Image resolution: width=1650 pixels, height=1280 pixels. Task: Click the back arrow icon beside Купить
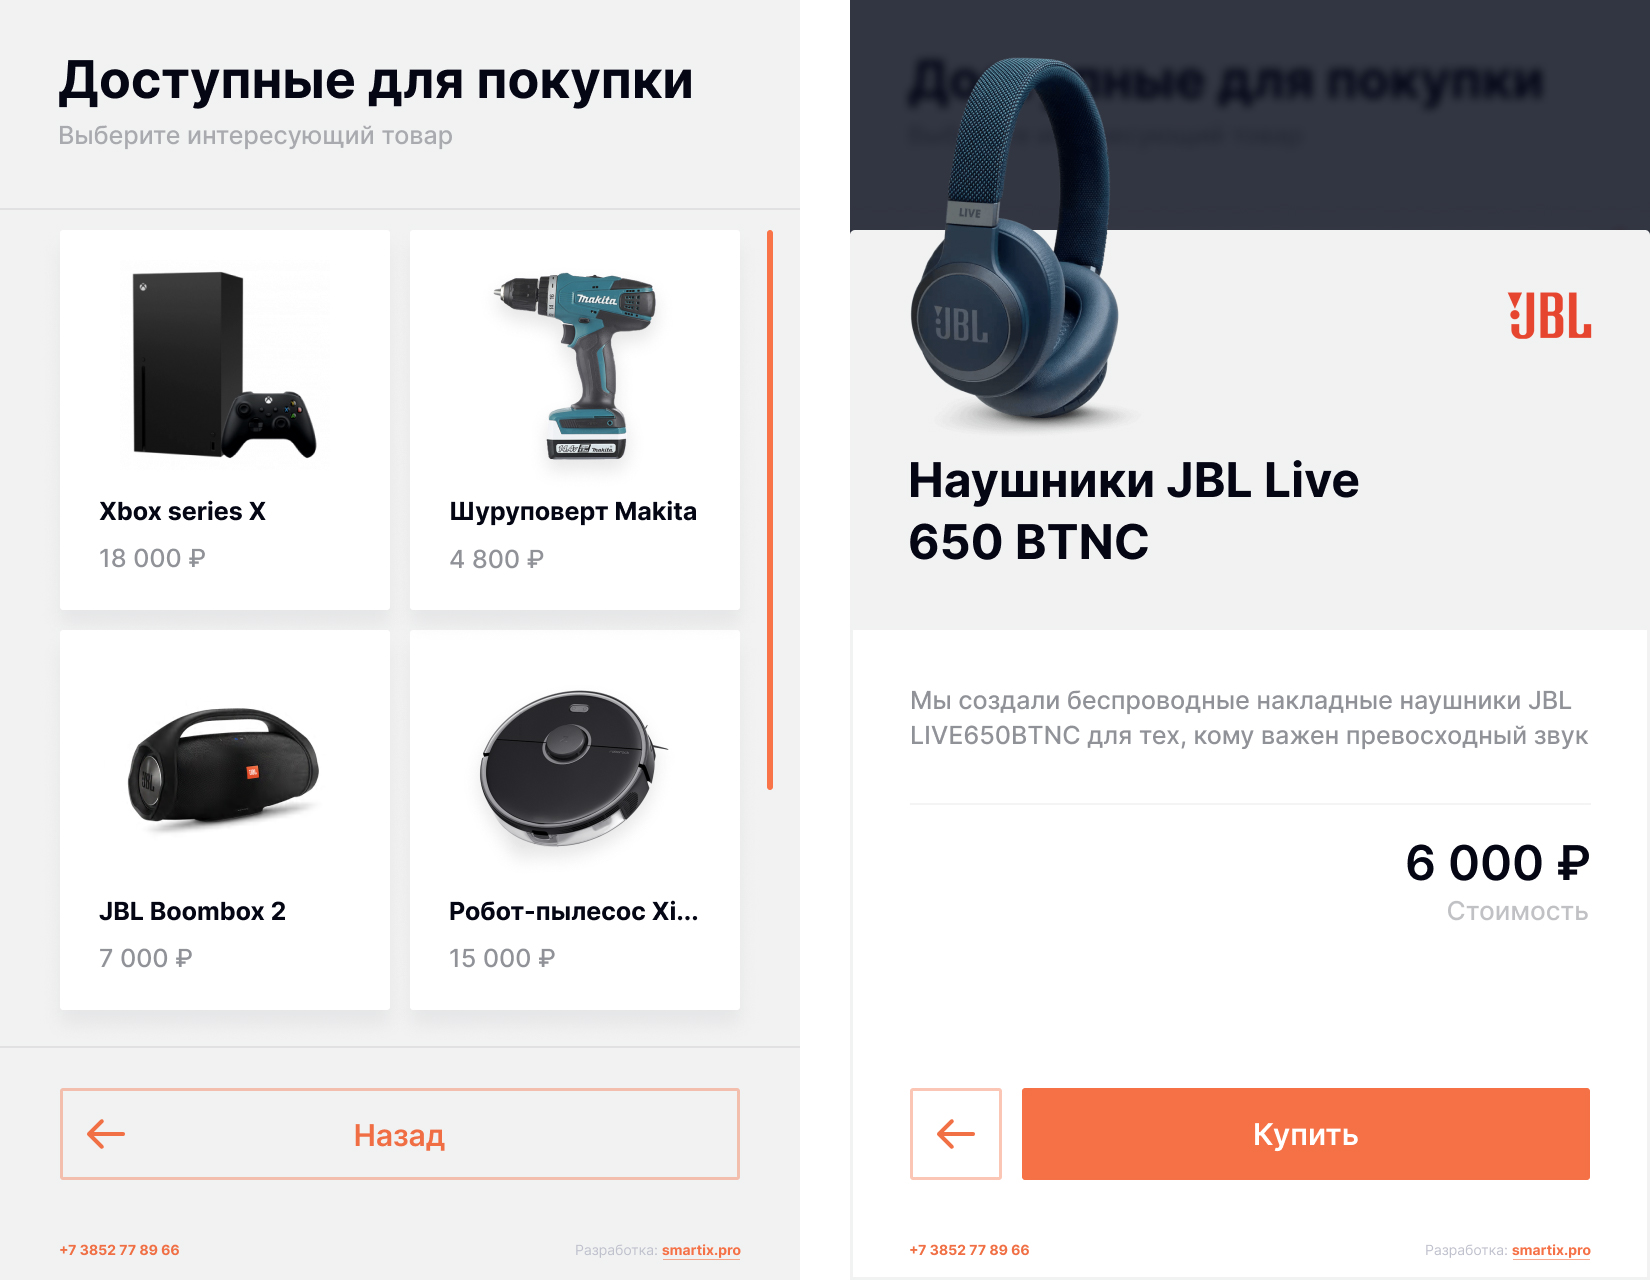[955, 1134]
